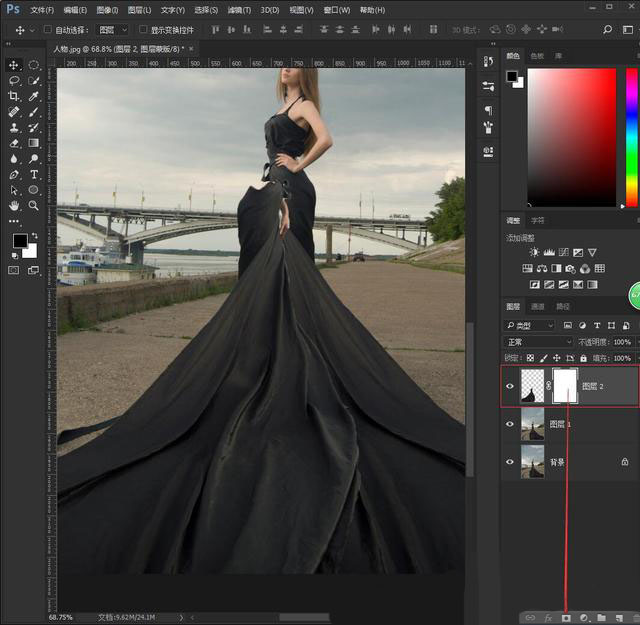Select the Healing Brush tool
The image size is (640, 625).
[13, 111]
